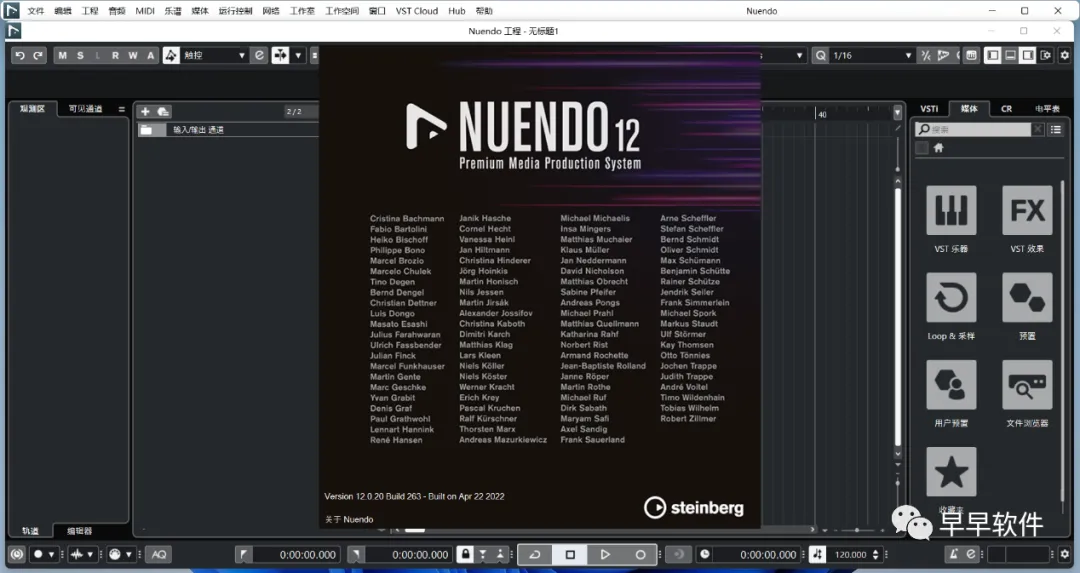Clear the media search with X
This screenshot has height=573, width=1080.
coord(1037,129)
